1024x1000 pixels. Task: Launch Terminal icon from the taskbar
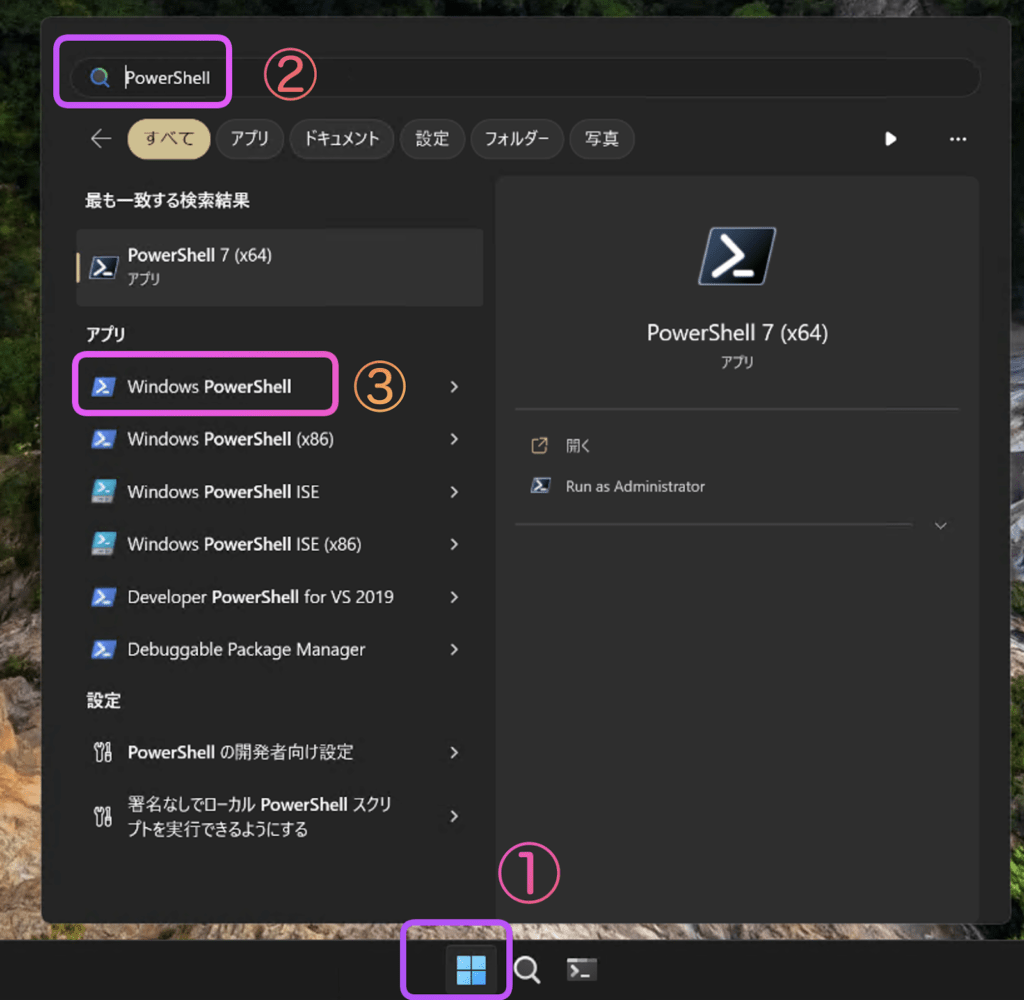click(x=582, y=969)
